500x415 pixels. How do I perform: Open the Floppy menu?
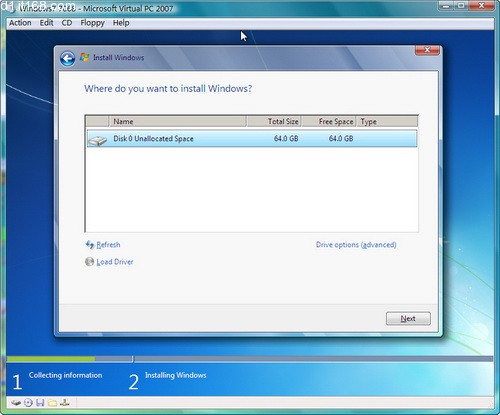(92, 23)
